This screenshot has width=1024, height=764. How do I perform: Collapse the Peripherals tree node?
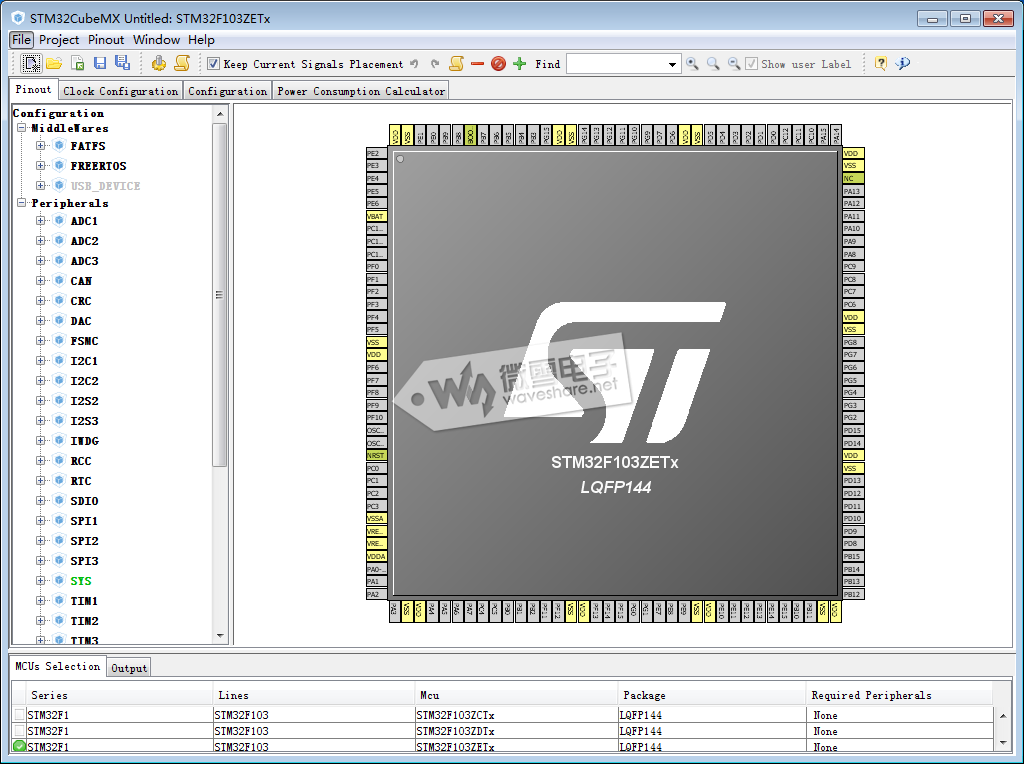click(x=22, y=203)
